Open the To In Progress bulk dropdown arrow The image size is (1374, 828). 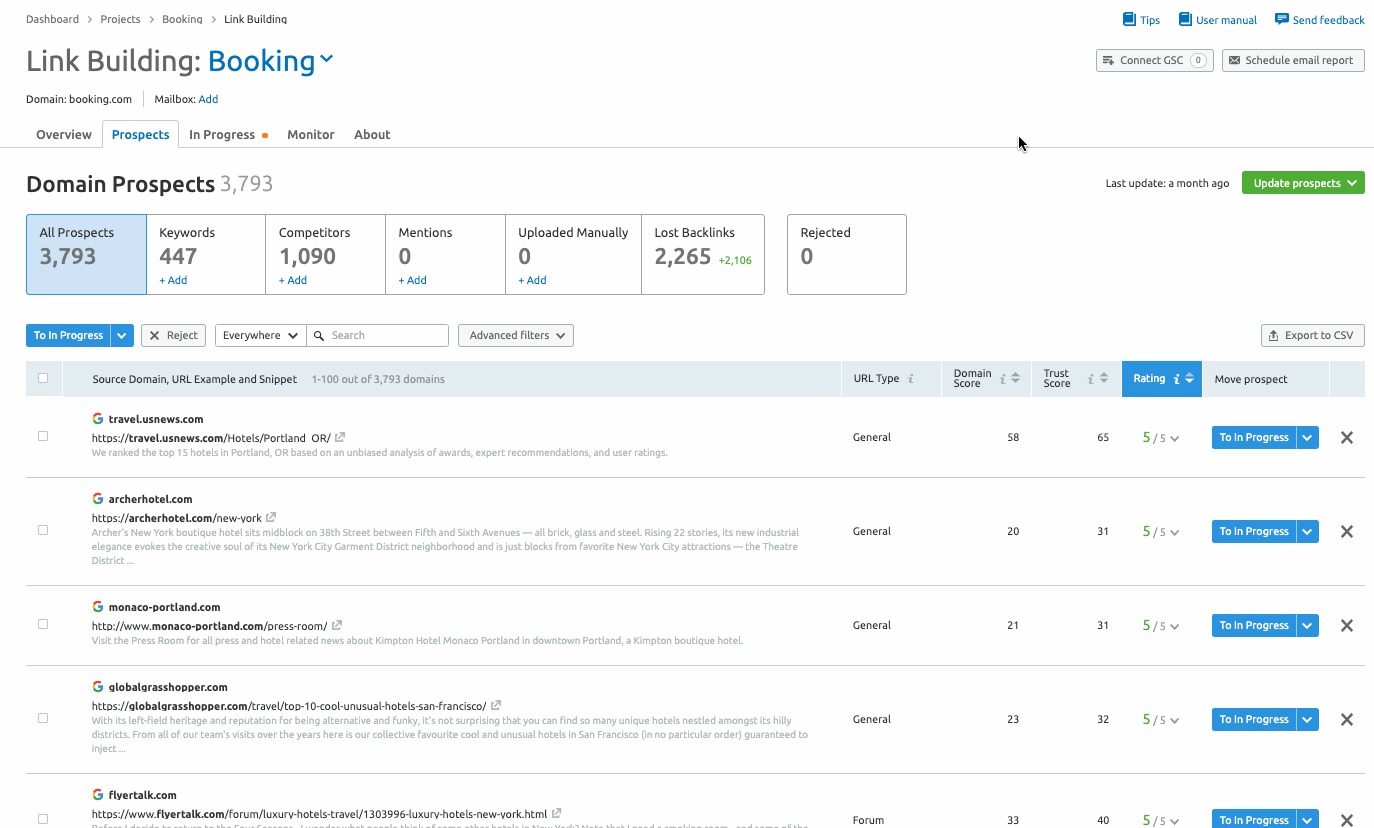tap(122, 335)
